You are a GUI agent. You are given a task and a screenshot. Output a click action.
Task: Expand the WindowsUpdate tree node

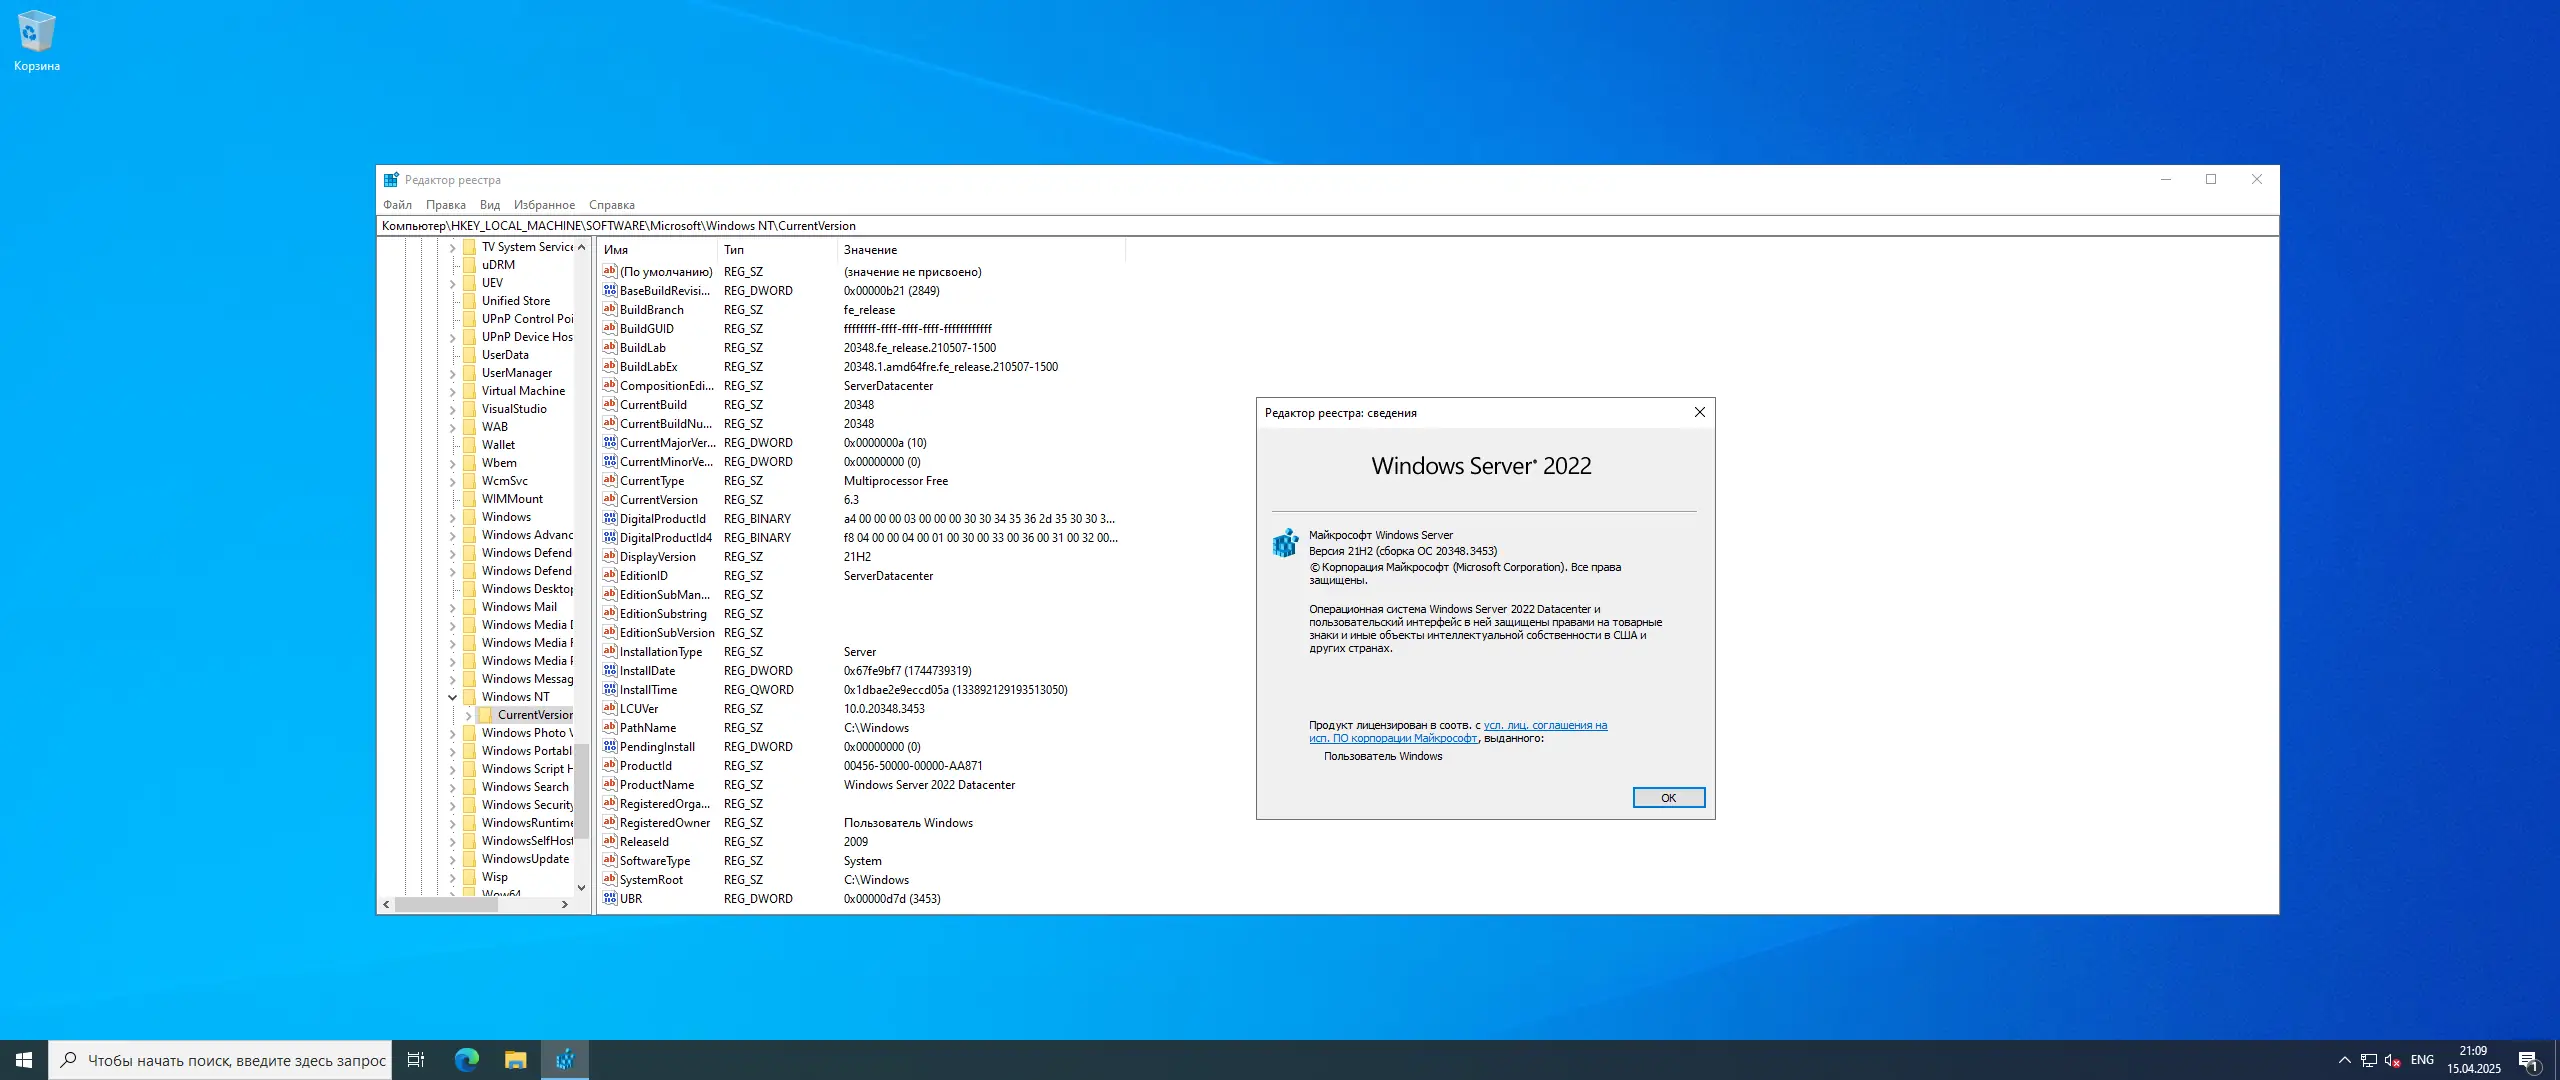click(x=452, y=859)
